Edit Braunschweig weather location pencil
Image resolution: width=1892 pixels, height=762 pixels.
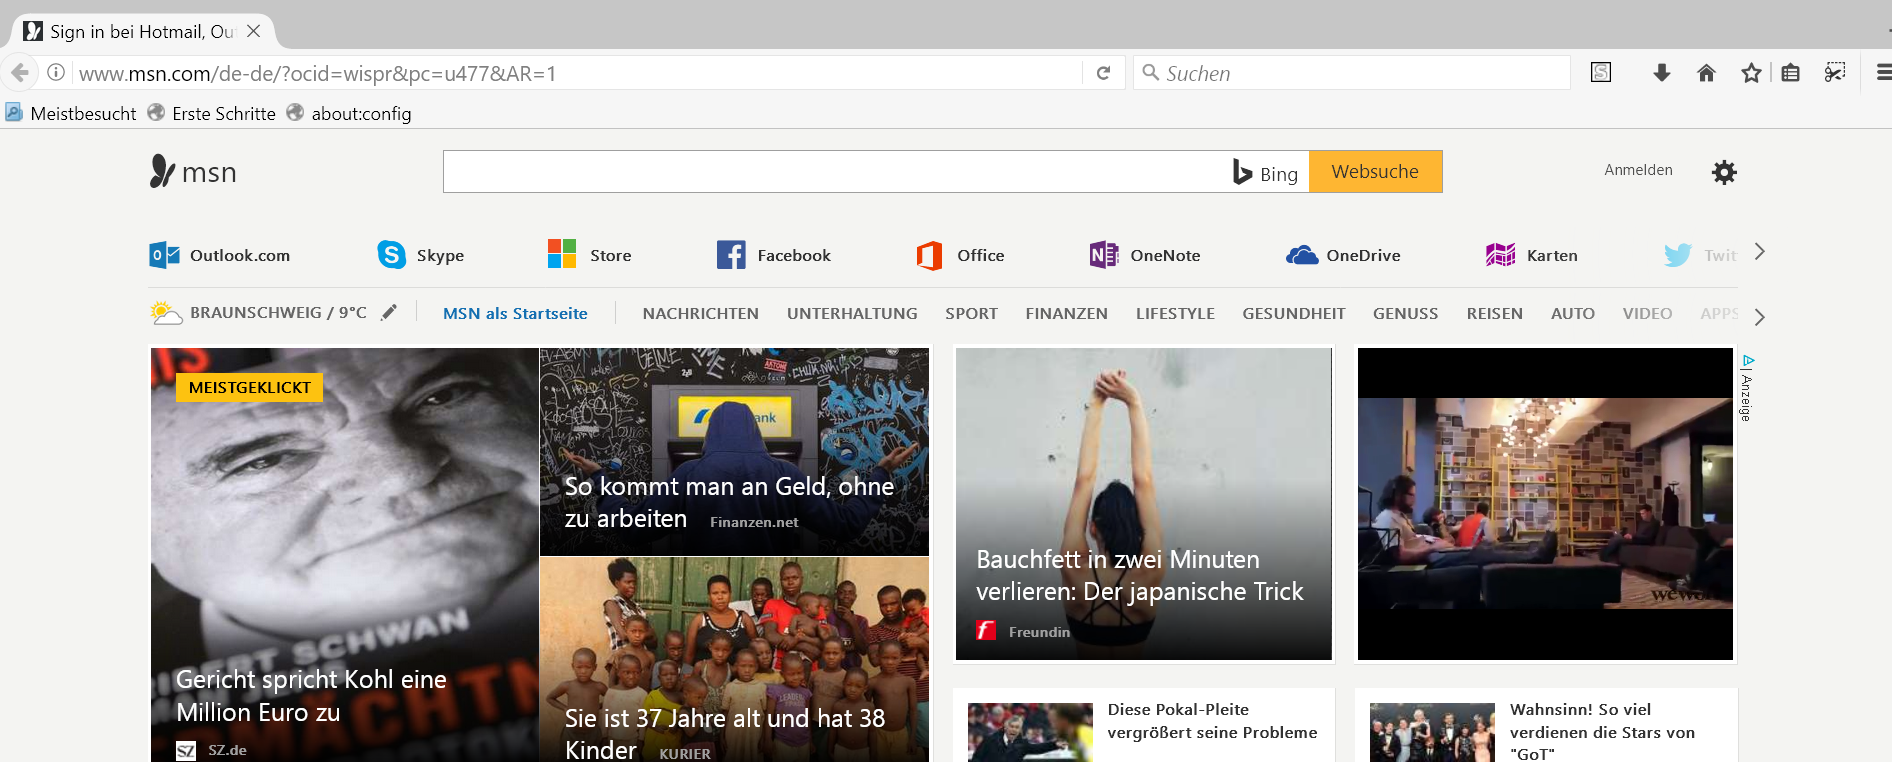389,312
